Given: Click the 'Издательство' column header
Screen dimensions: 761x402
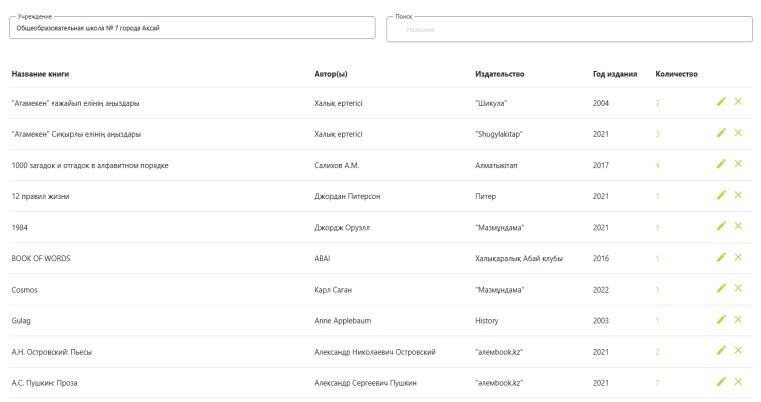Looking at the screenshot, I should tap(499, 74).
